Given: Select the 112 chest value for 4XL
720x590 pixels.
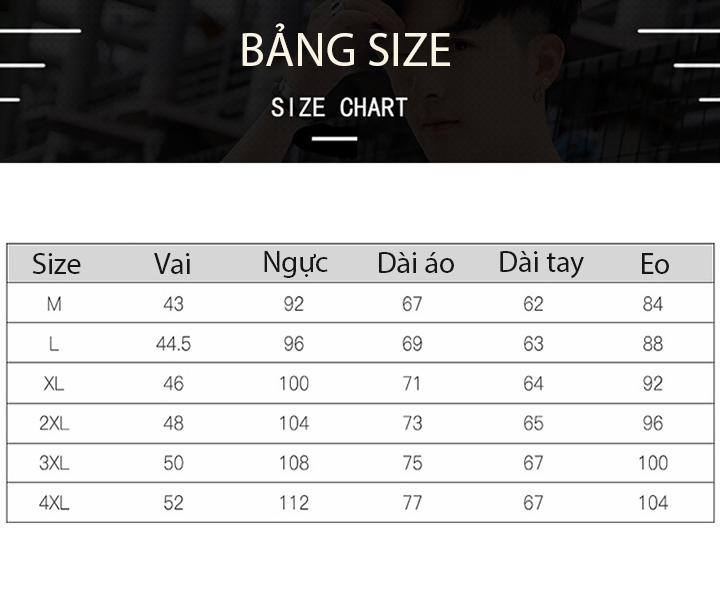Looking at the screenshot, I should pos(293,504).
